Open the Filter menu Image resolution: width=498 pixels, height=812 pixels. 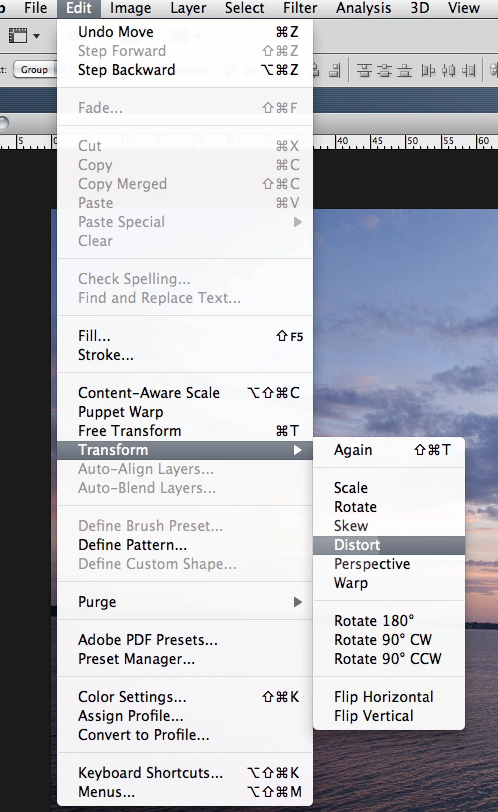pos(300,8)
